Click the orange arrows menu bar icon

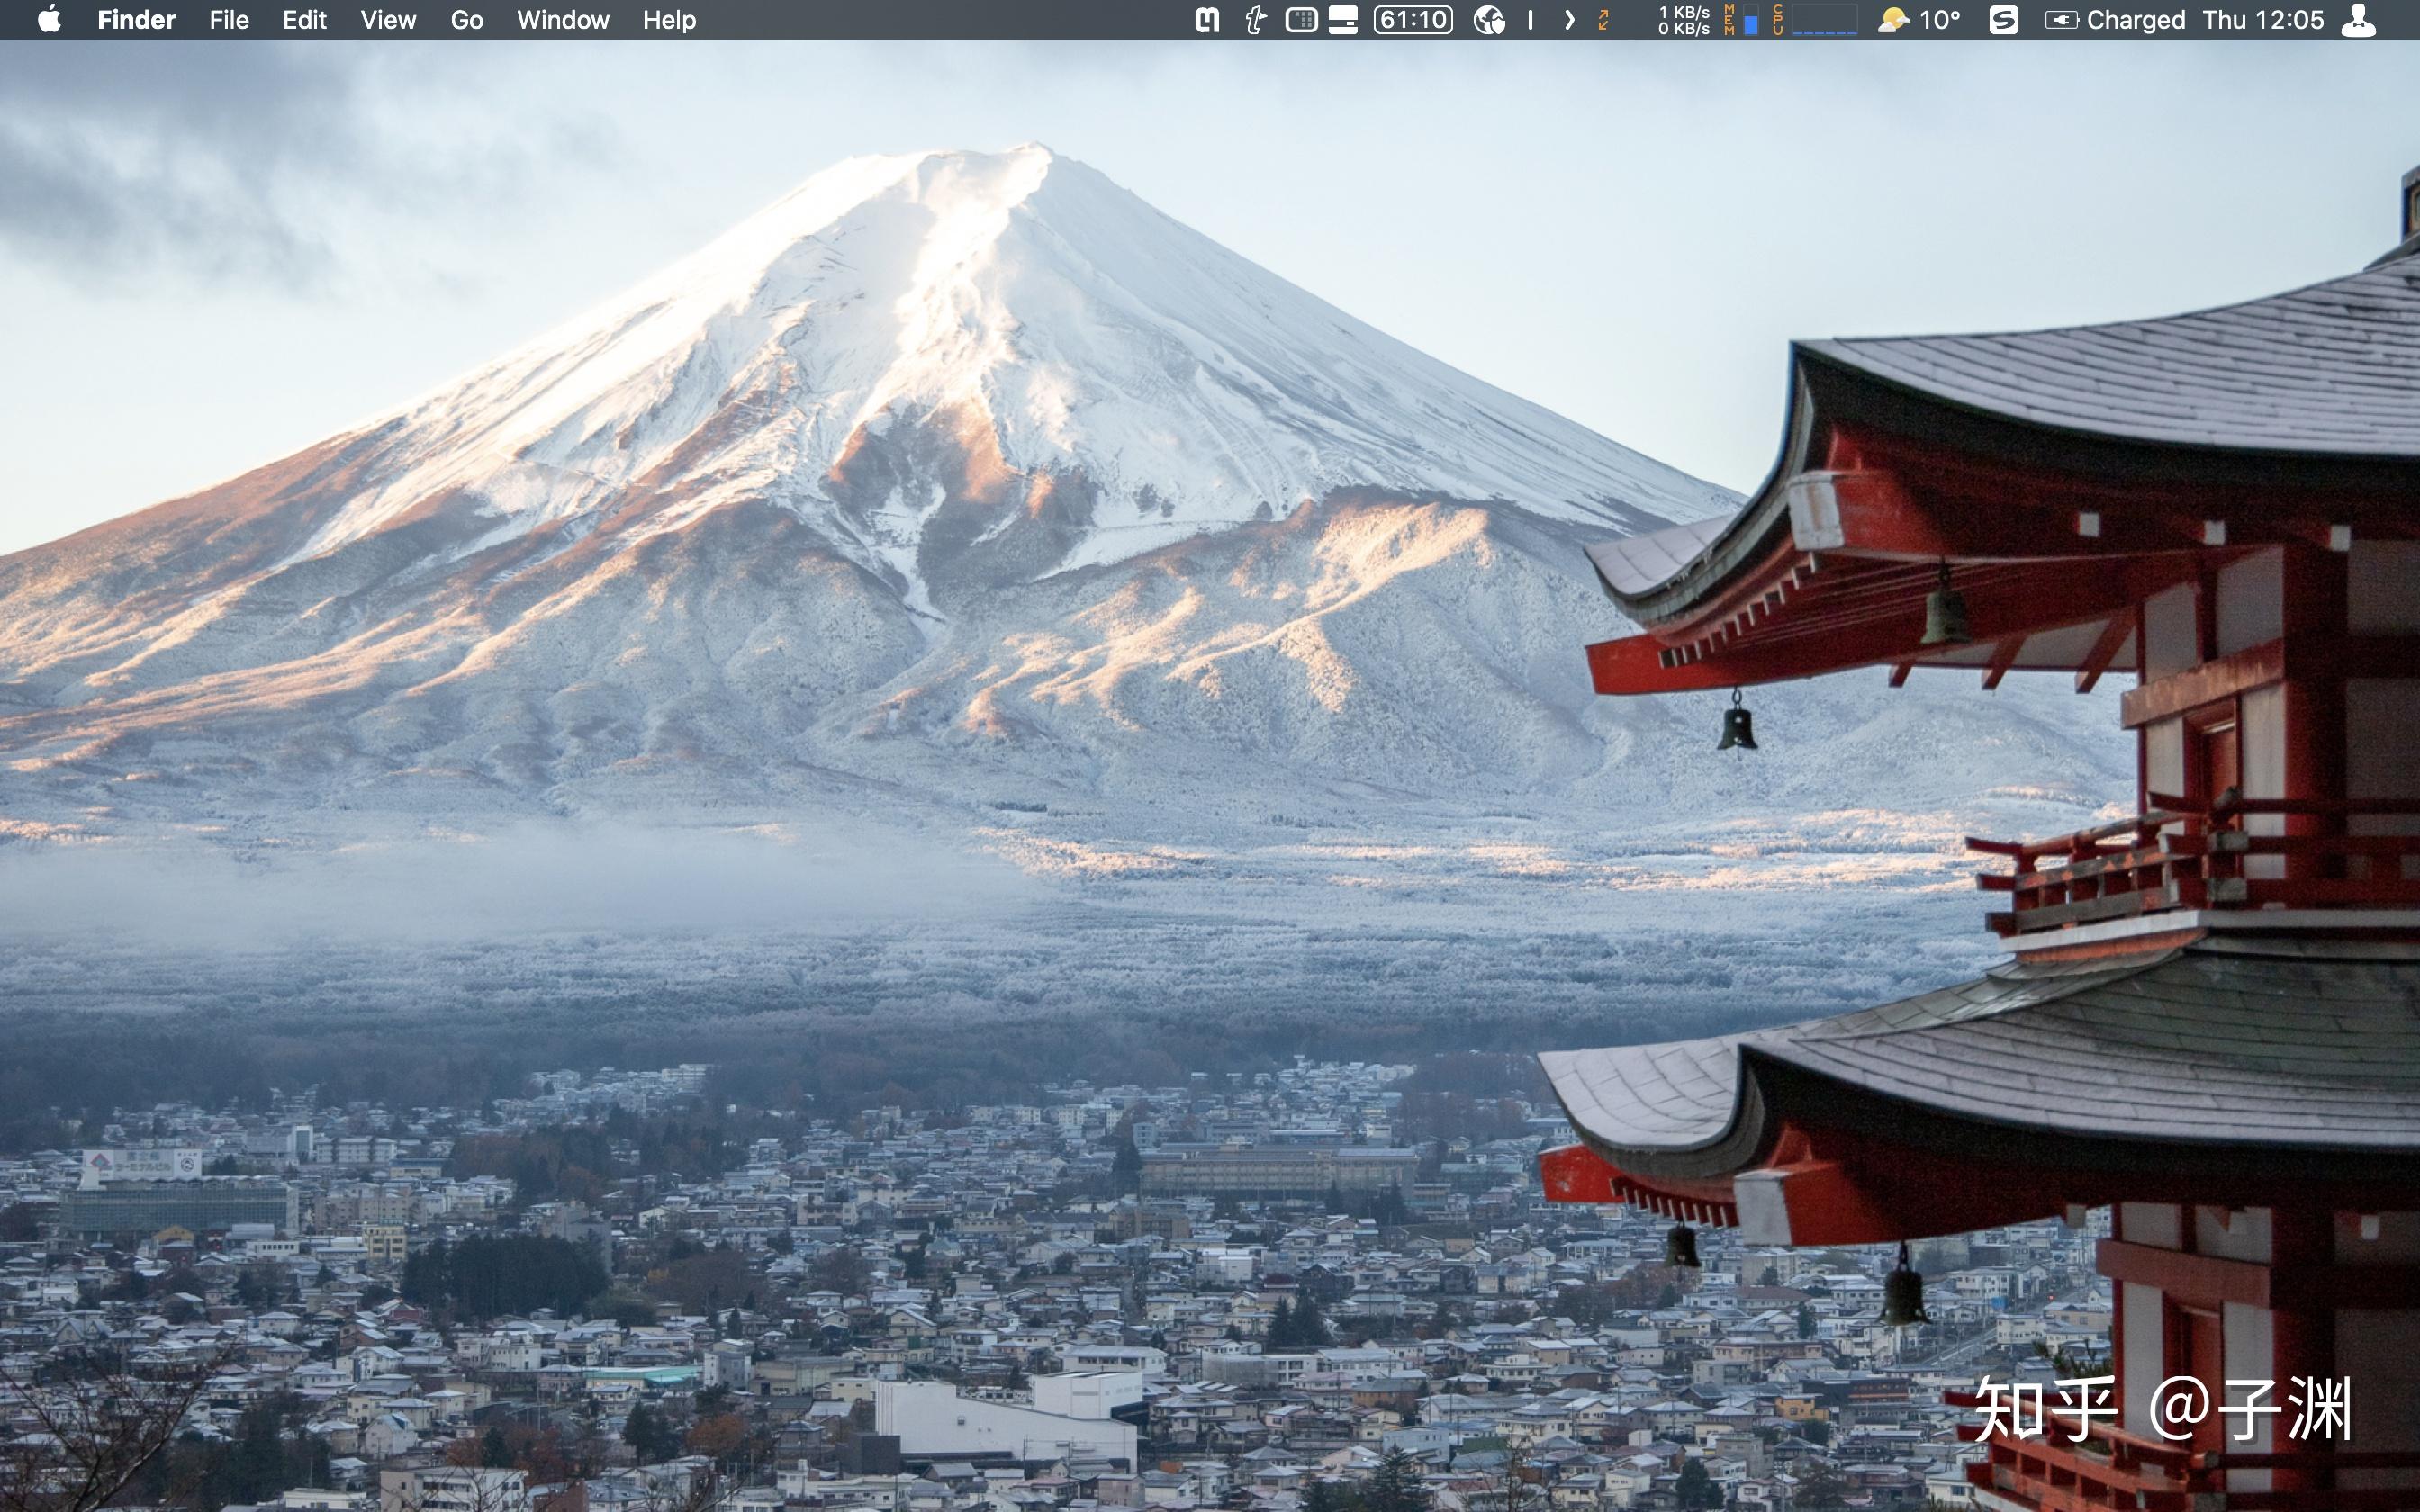point(1603,20)
